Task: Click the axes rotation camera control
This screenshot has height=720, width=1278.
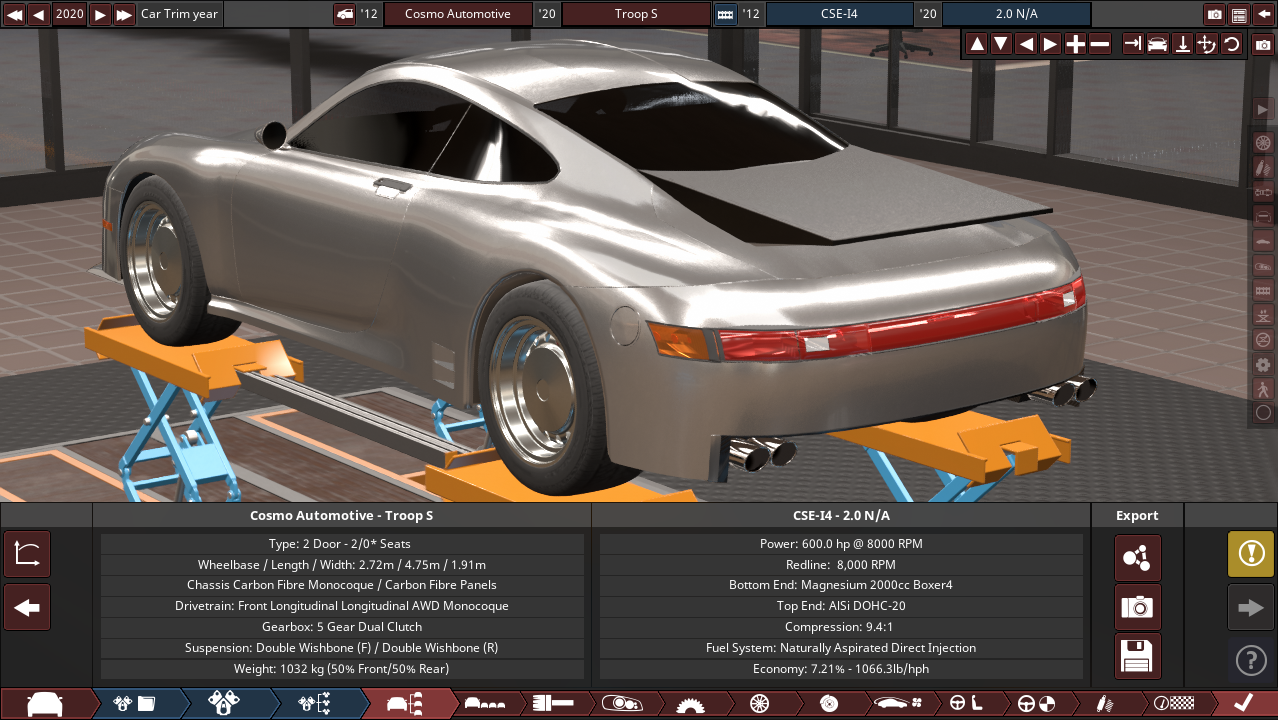Action: pos(1207,44)
